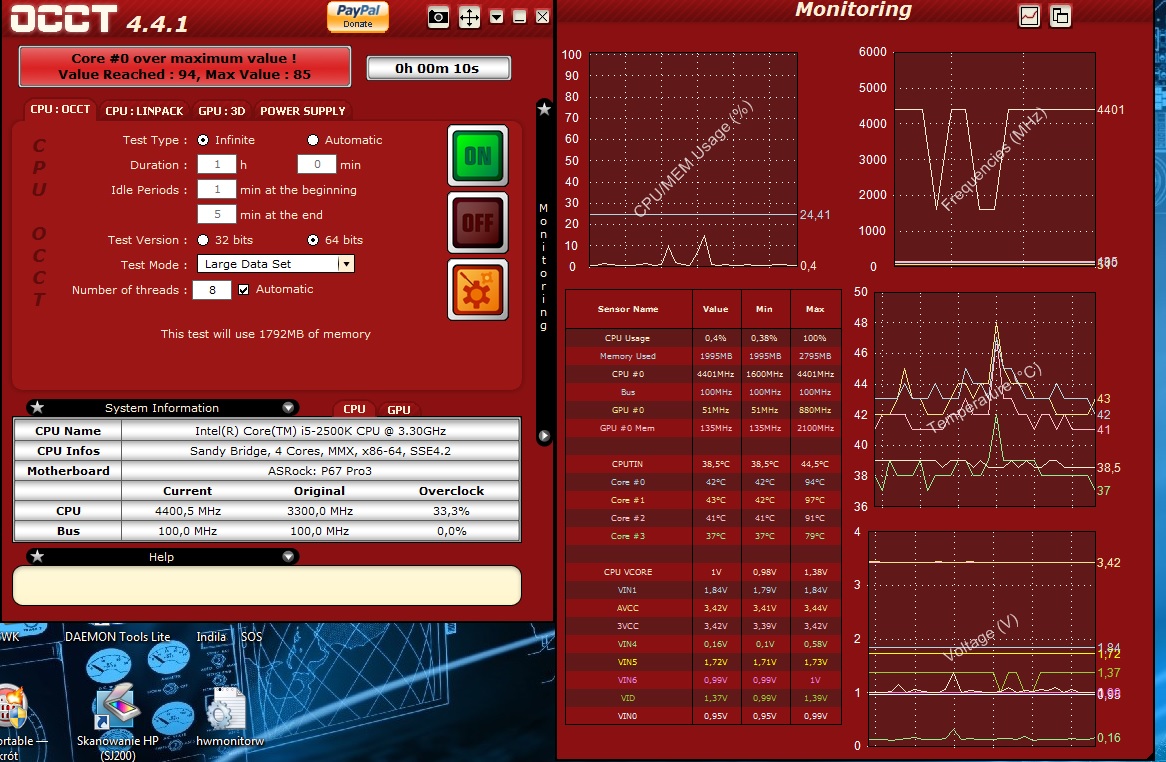Image resolution: width=1166 pixels, height=762 pixels.
Task: Select the GPU system info tab
Action: click(399, 410)
